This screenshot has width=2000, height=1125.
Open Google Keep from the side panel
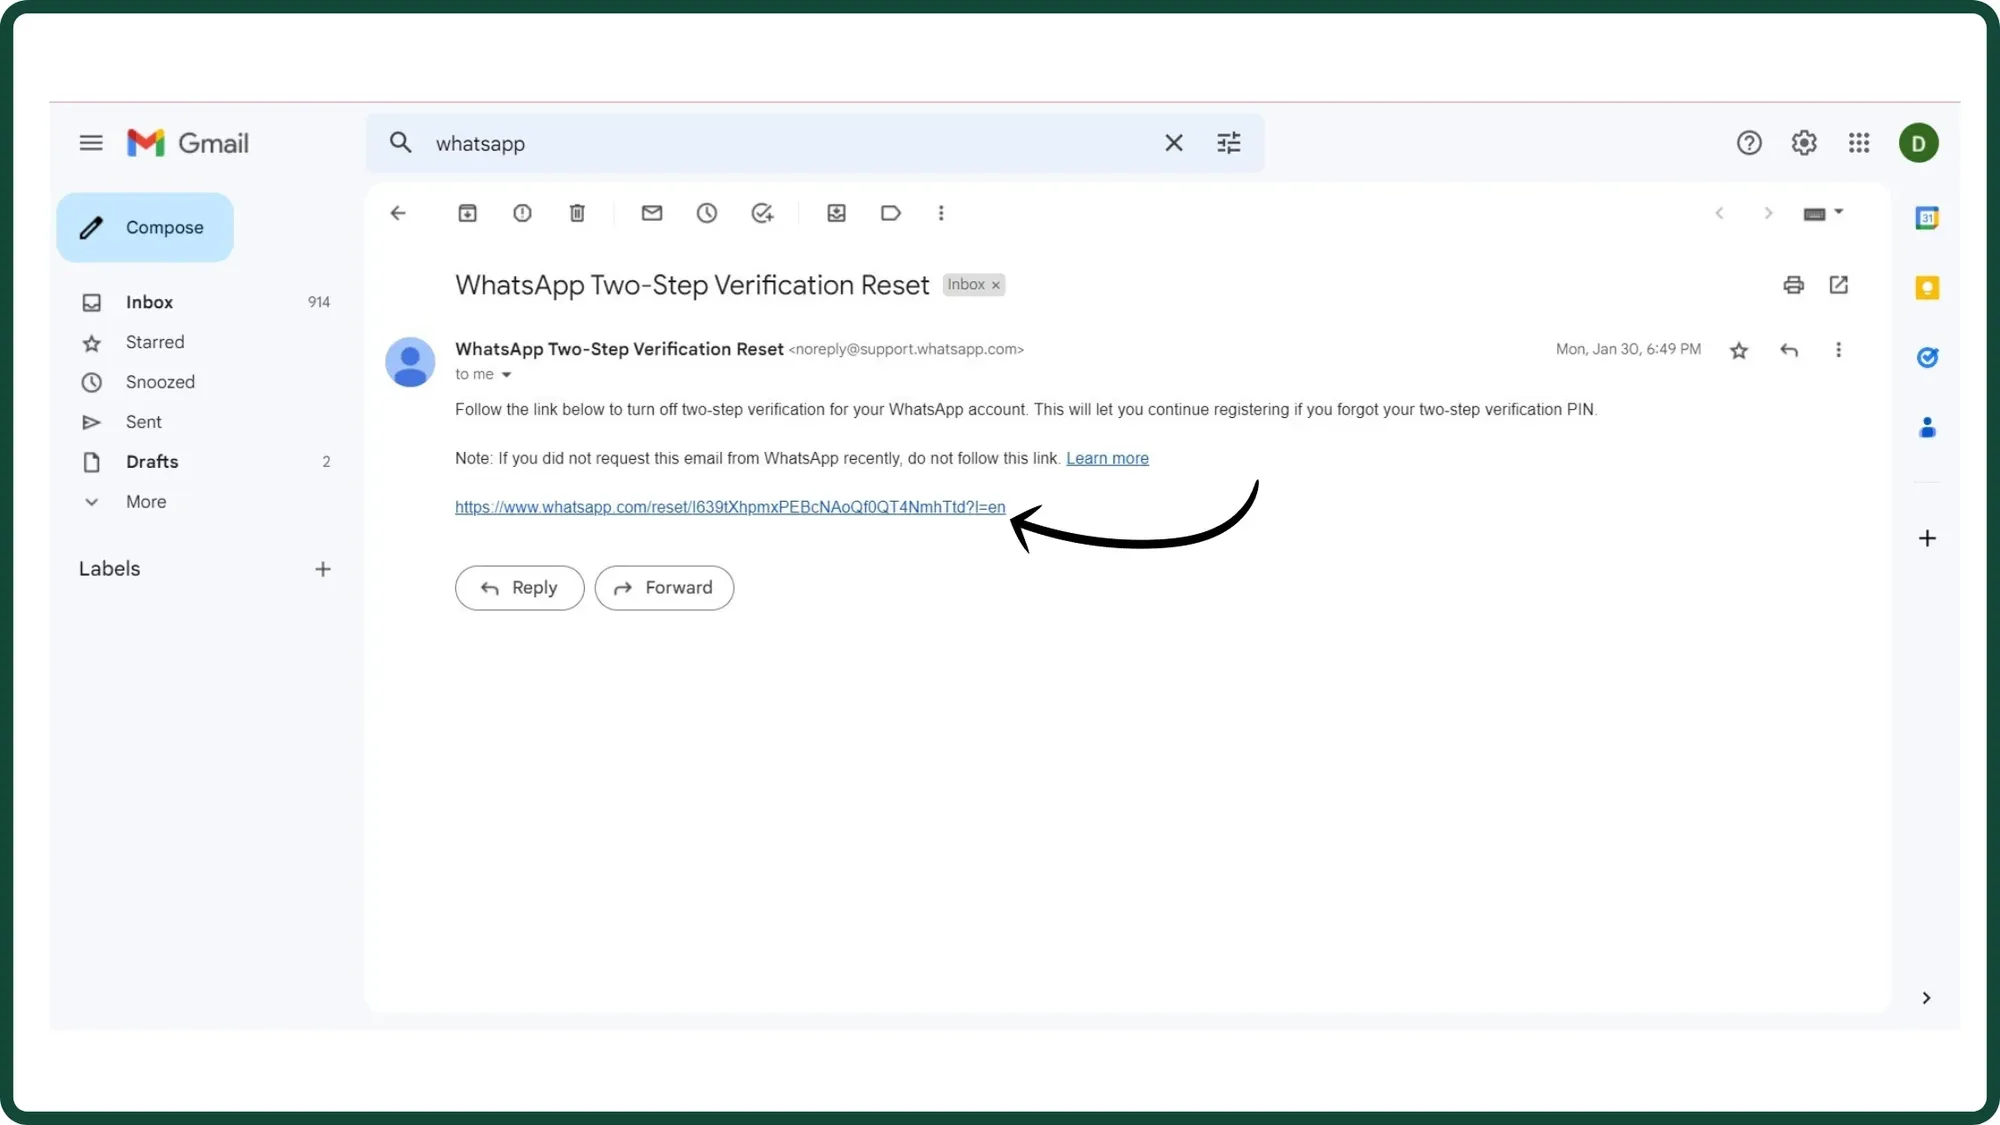click(1926, 288)
